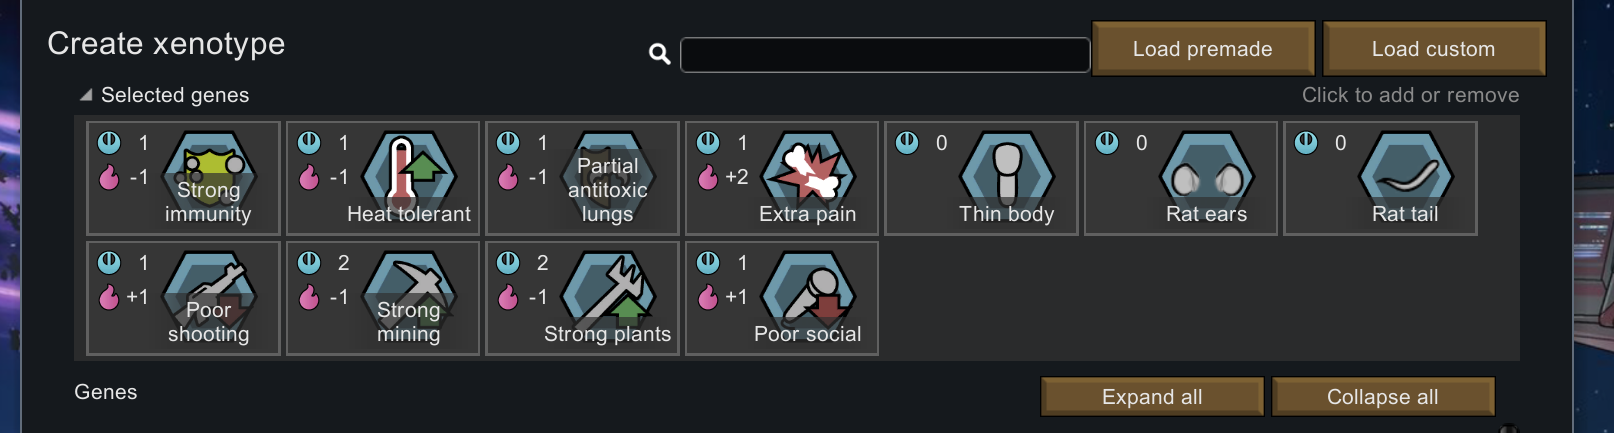This screenshot has width=1614, height=433.
Task: Click the Selected genes header label
Action: click(x=175, y=95)
